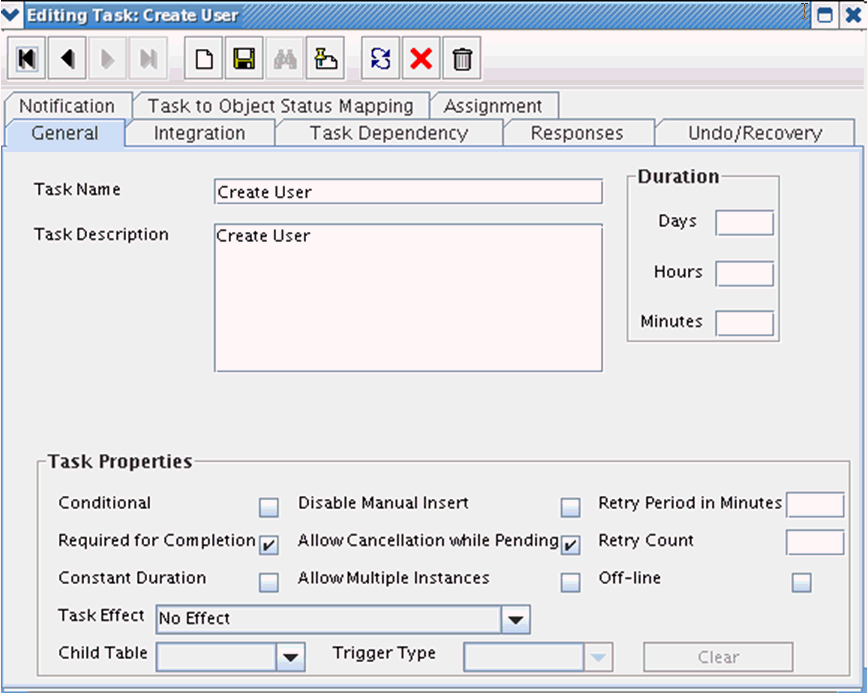Open the Responses tab
This screenshot has height=693, width=868.
[x=577, y=133]
